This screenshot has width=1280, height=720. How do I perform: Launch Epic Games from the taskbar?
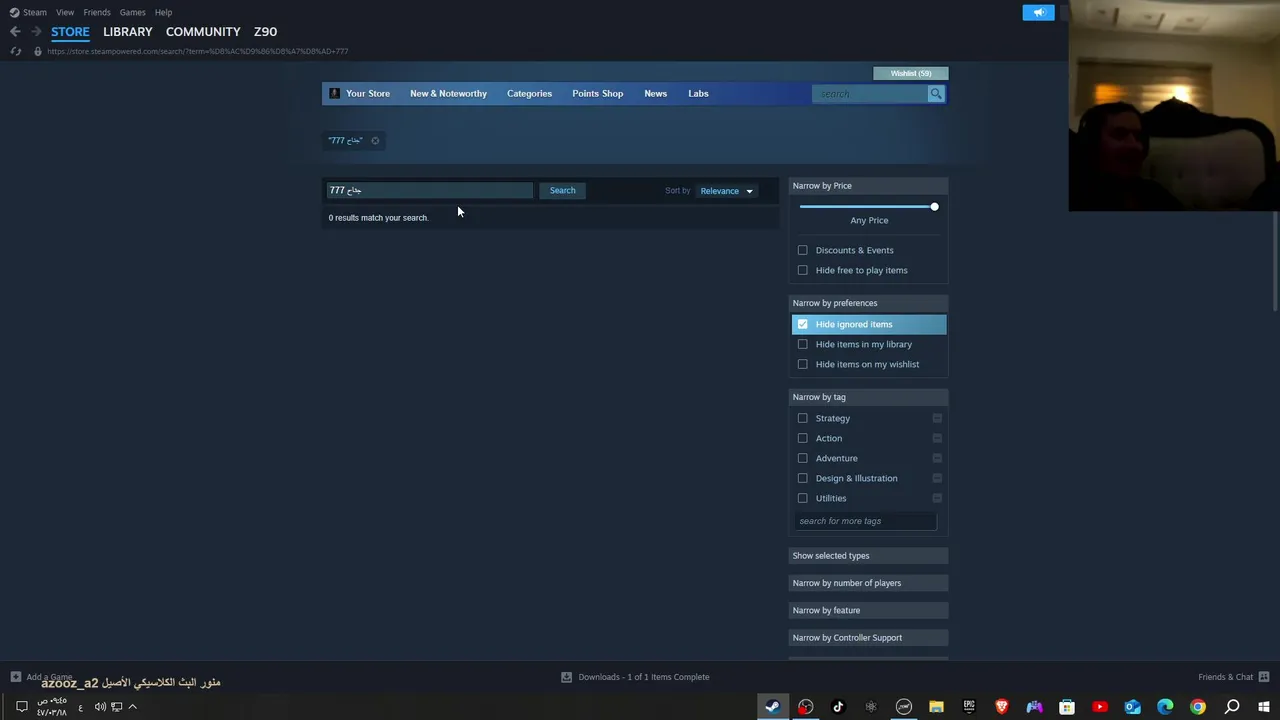(969, 707)
